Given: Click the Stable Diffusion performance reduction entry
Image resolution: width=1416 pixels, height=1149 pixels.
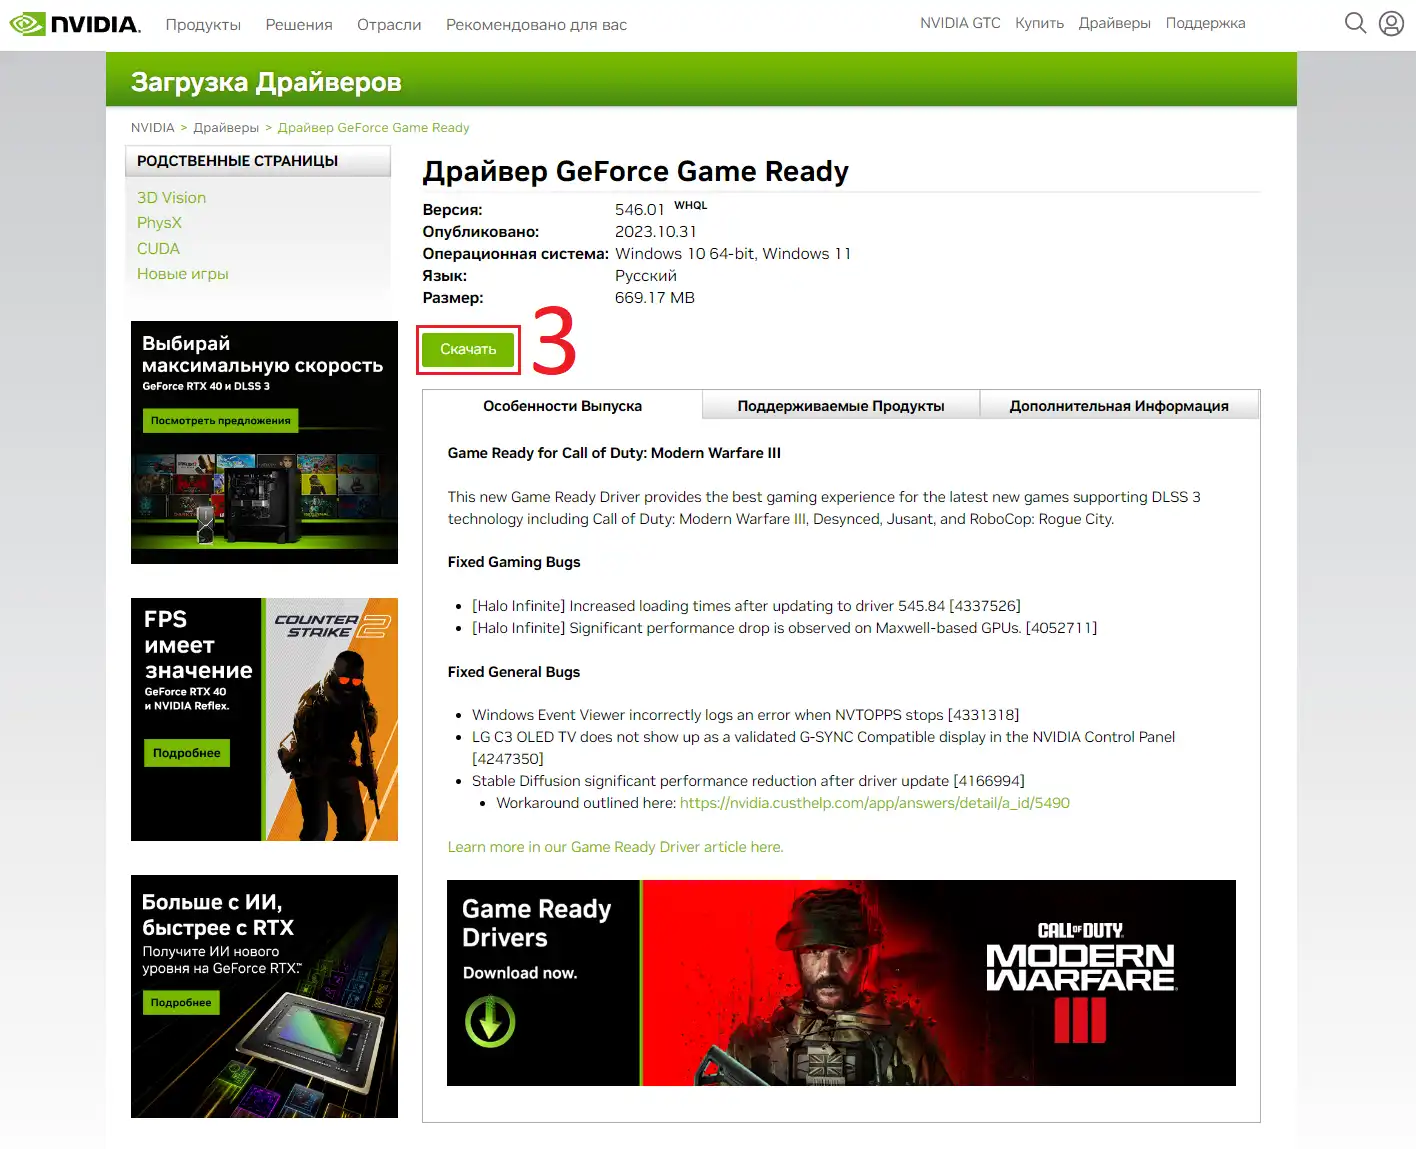Looking at the screenshot, I should (748, 781).
